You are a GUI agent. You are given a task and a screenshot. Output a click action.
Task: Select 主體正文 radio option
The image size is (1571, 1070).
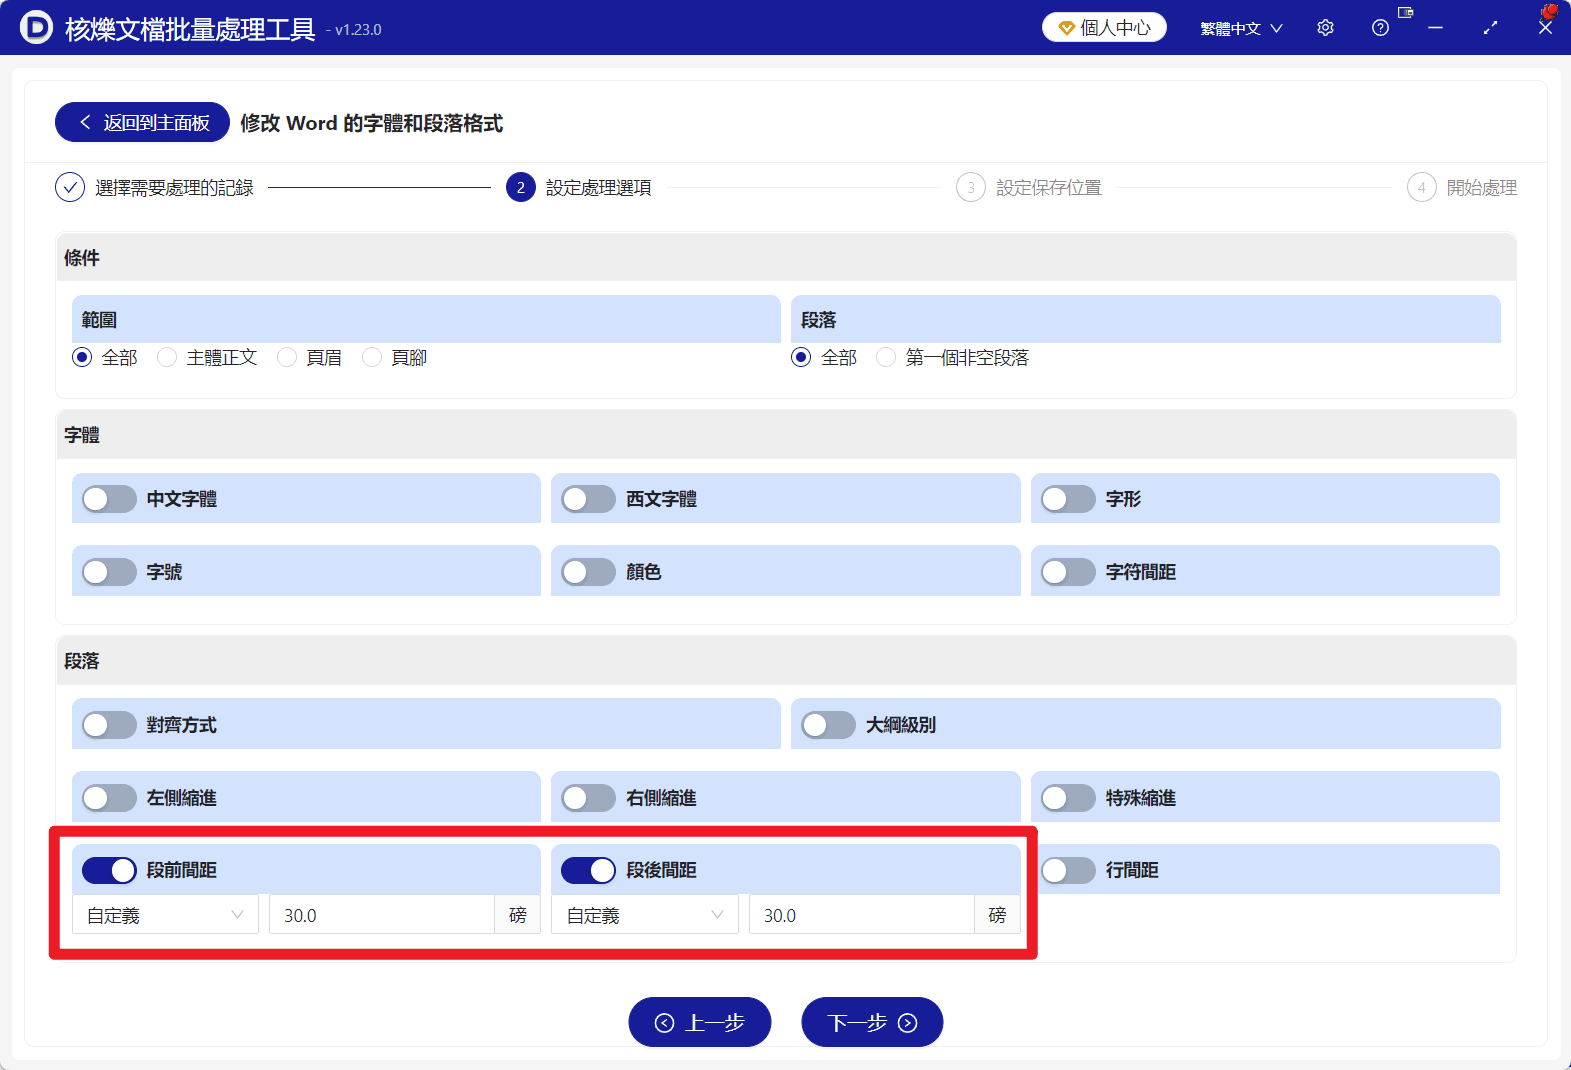[167, 357]
